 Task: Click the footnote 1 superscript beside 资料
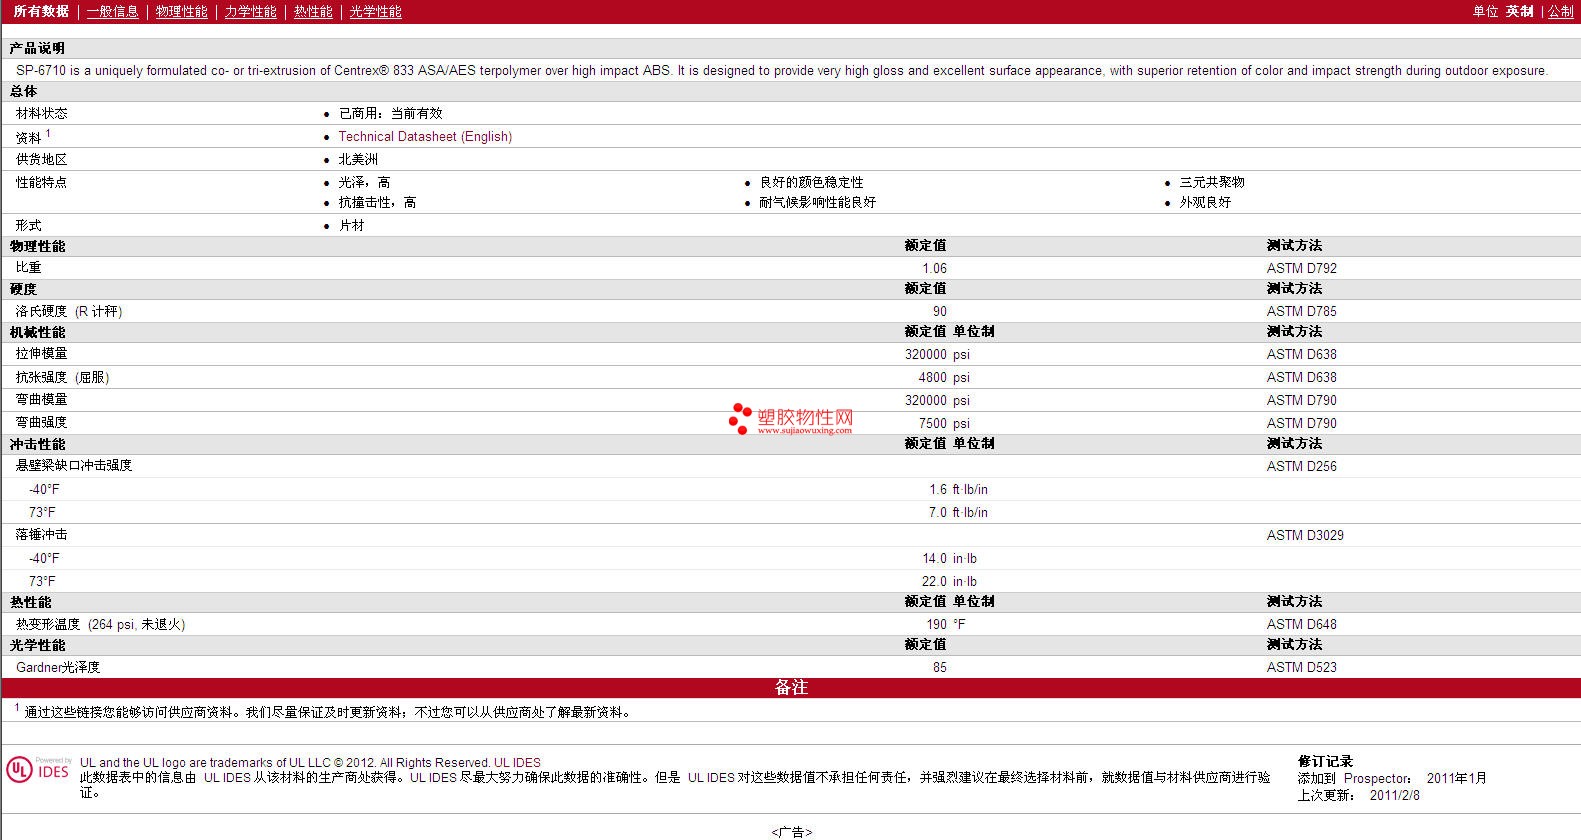coord(47,133)
